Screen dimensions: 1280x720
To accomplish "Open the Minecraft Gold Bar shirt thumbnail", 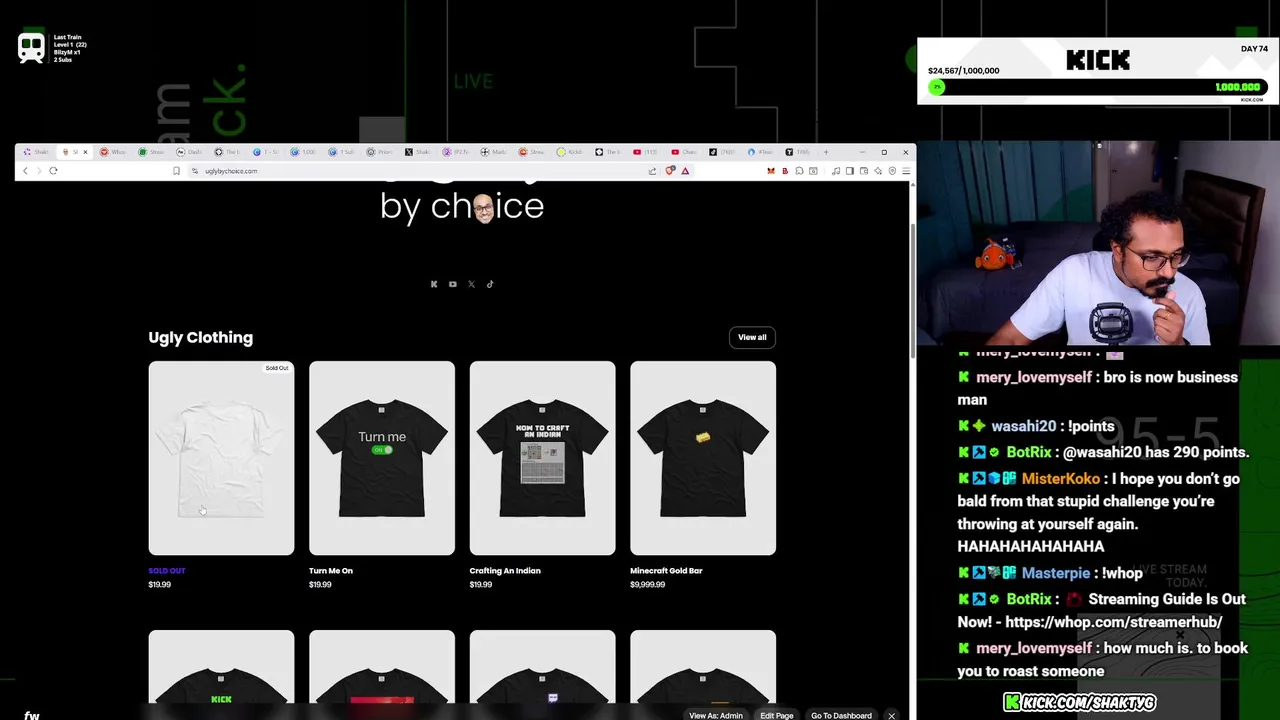I will point(703,458).
